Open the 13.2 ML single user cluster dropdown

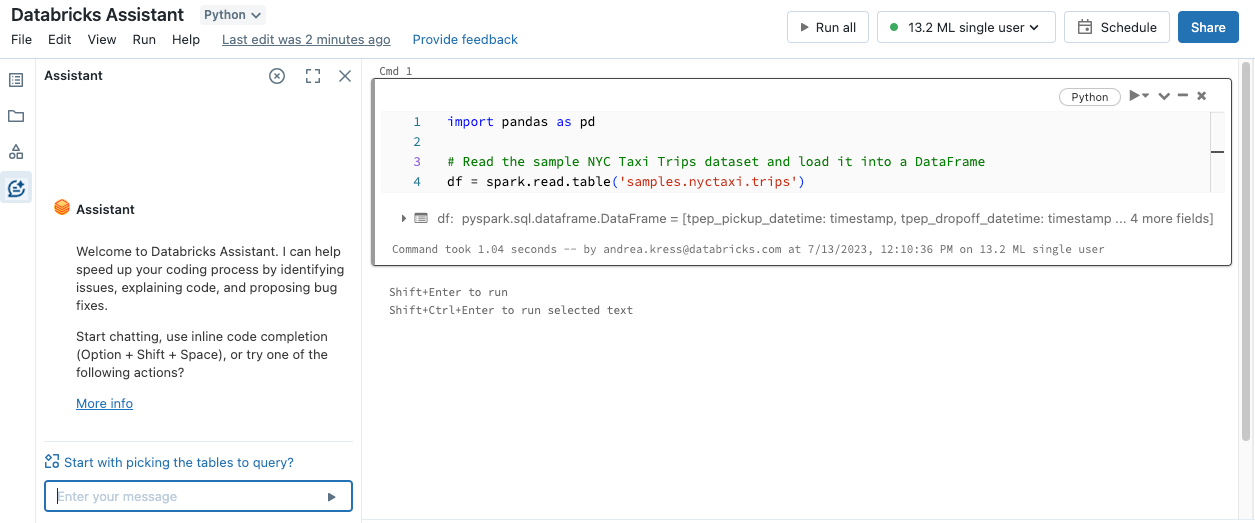(966, 28)
